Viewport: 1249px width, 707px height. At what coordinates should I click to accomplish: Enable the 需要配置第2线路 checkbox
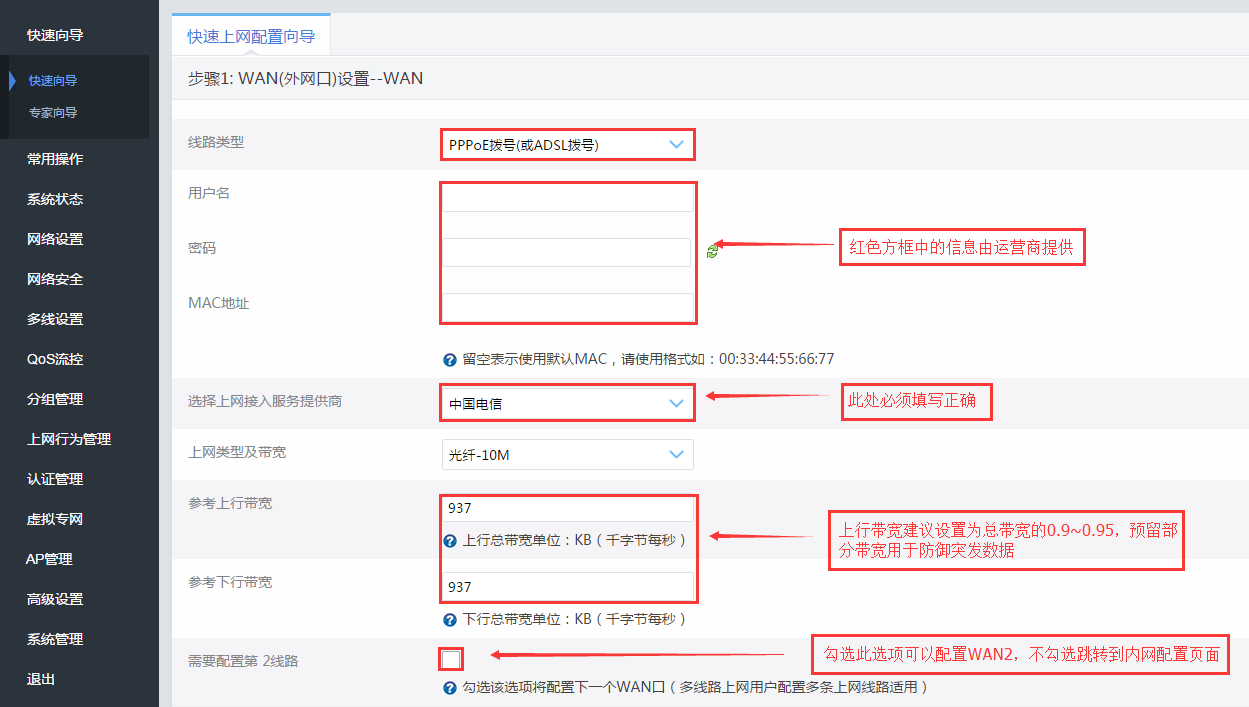pos(451,658)
